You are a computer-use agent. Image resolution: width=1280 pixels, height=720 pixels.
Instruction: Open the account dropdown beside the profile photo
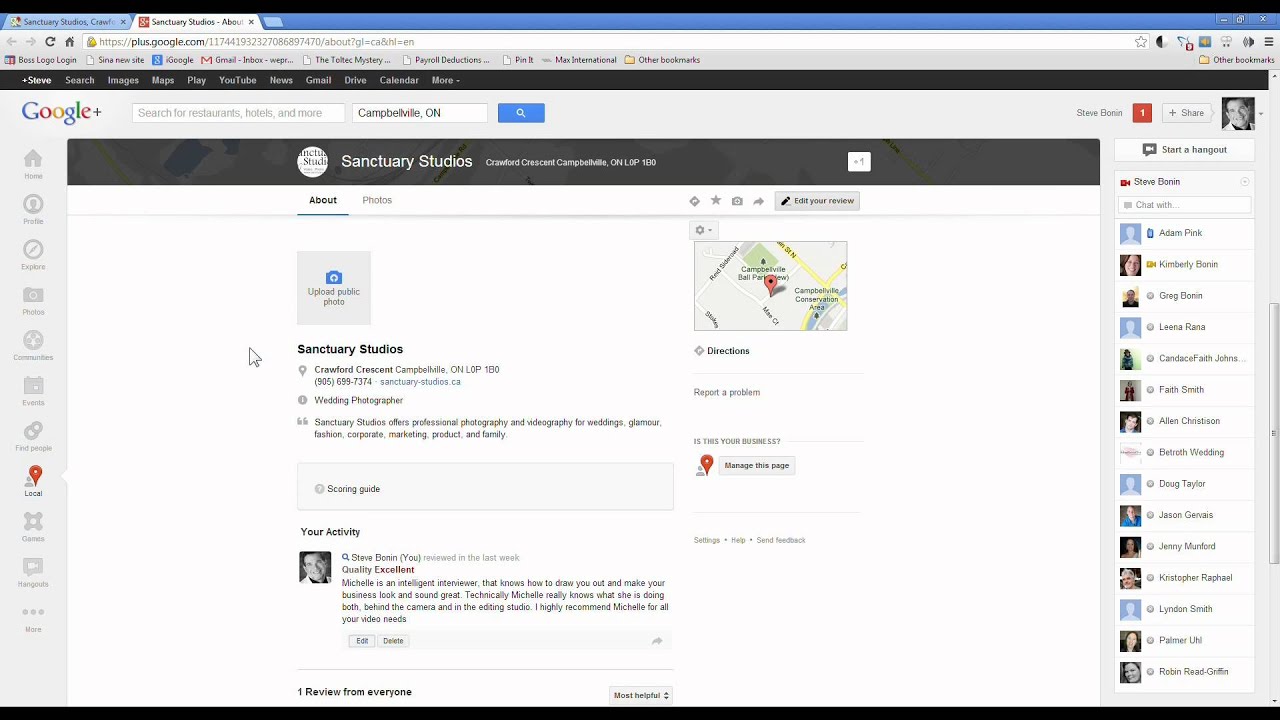point(1261,114)
